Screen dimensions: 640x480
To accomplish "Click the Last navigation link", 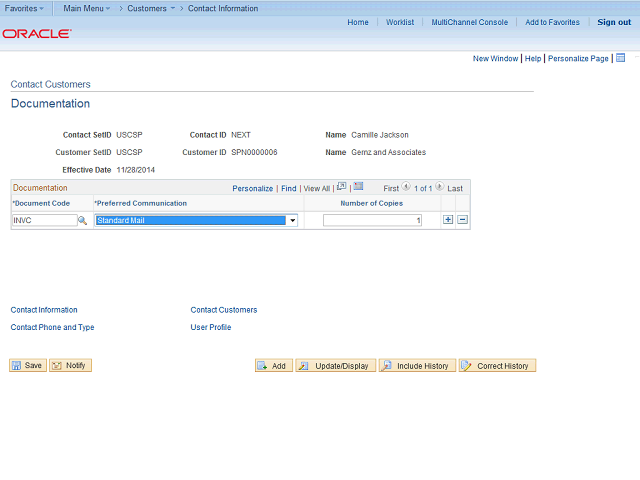I will (455, 188).
